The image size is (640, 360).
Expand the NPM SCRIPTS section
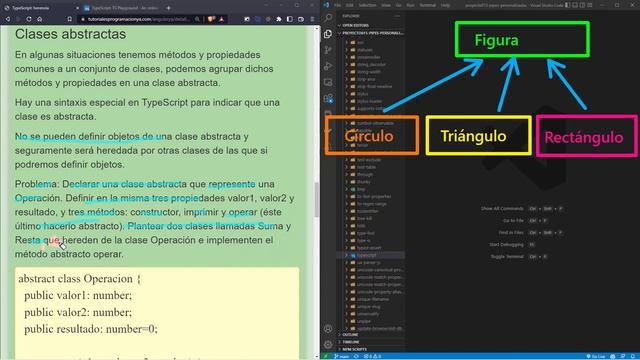coord(371,349)
